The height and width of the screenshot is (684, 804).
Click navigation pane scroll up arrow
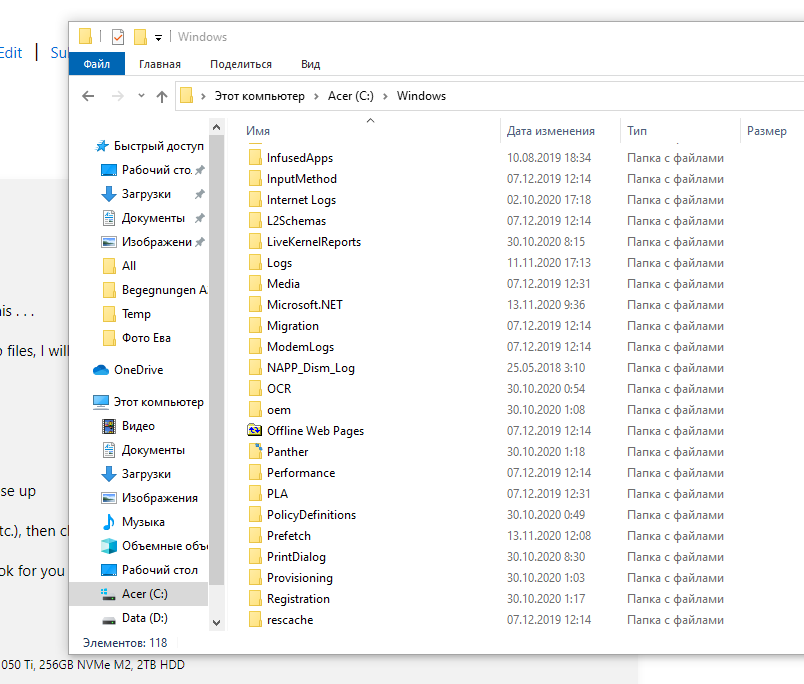pos(216,127)
